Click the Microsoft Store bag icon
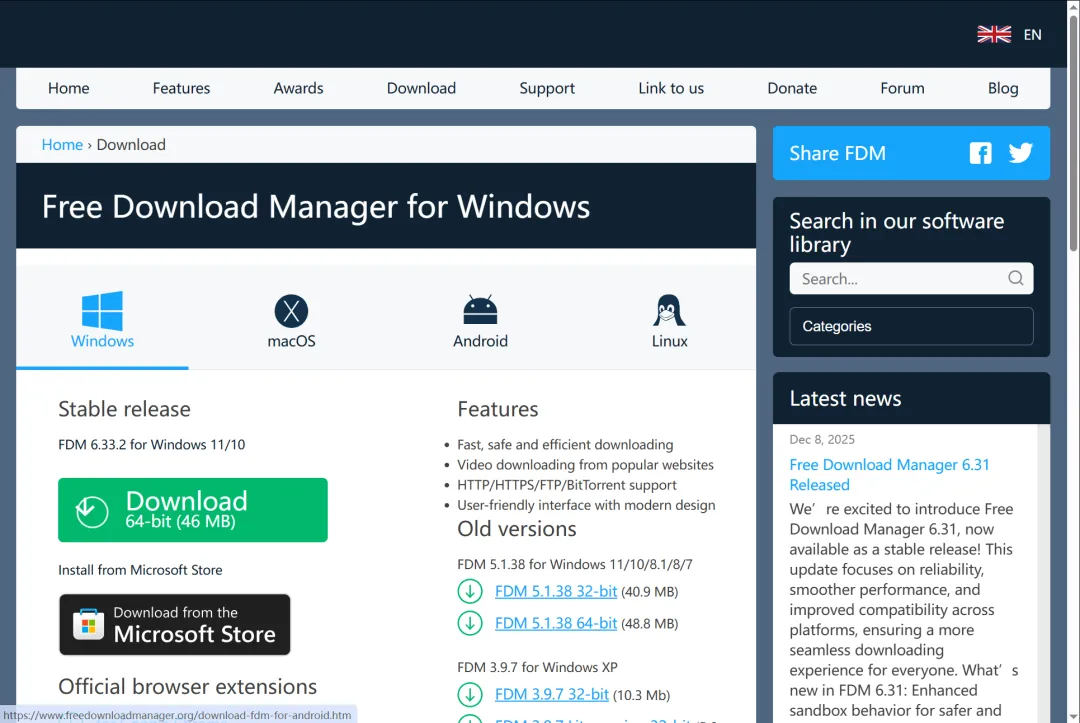The width and height of the screenshot is (1080, 723). coord(88,624)
